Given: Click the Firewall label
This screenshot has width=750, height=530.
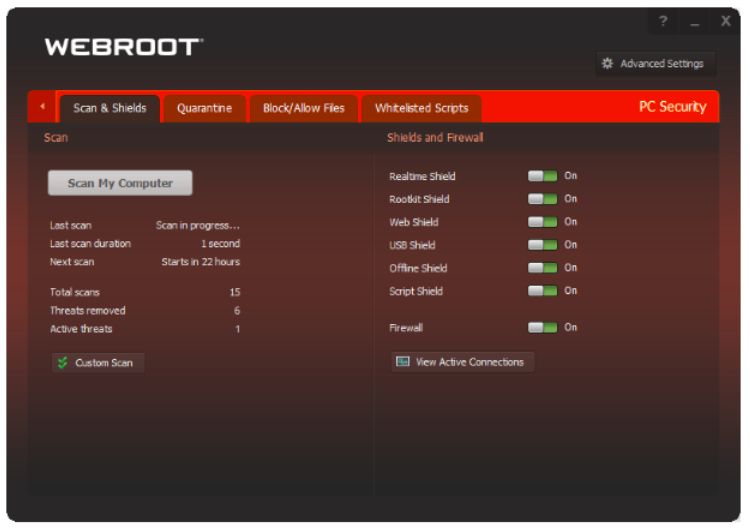Looking at the screenshot, I should point(406,328).
